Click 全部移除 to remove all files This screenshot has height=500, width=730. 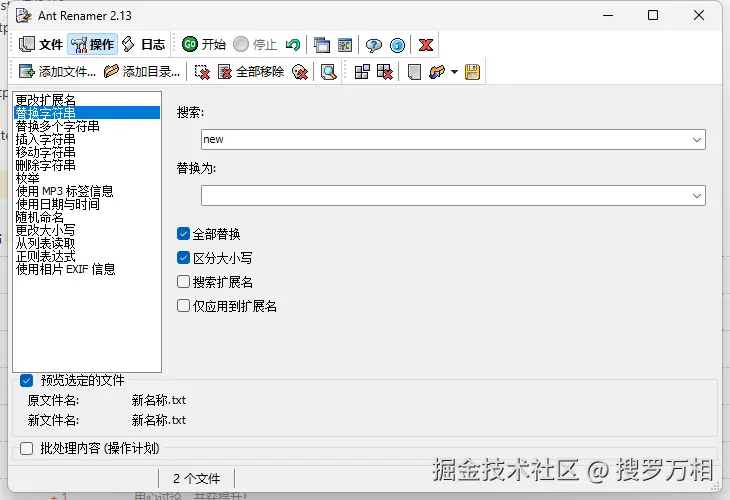(x=251, y=72)
